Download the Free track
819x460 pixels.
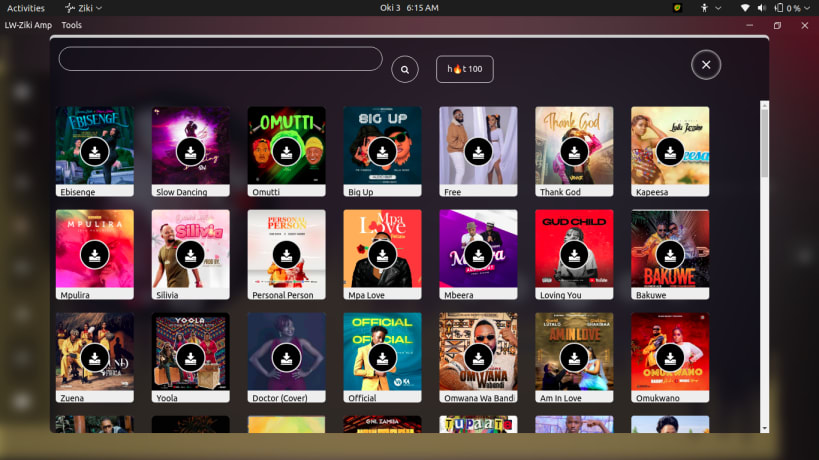click(x=478, y=152)
